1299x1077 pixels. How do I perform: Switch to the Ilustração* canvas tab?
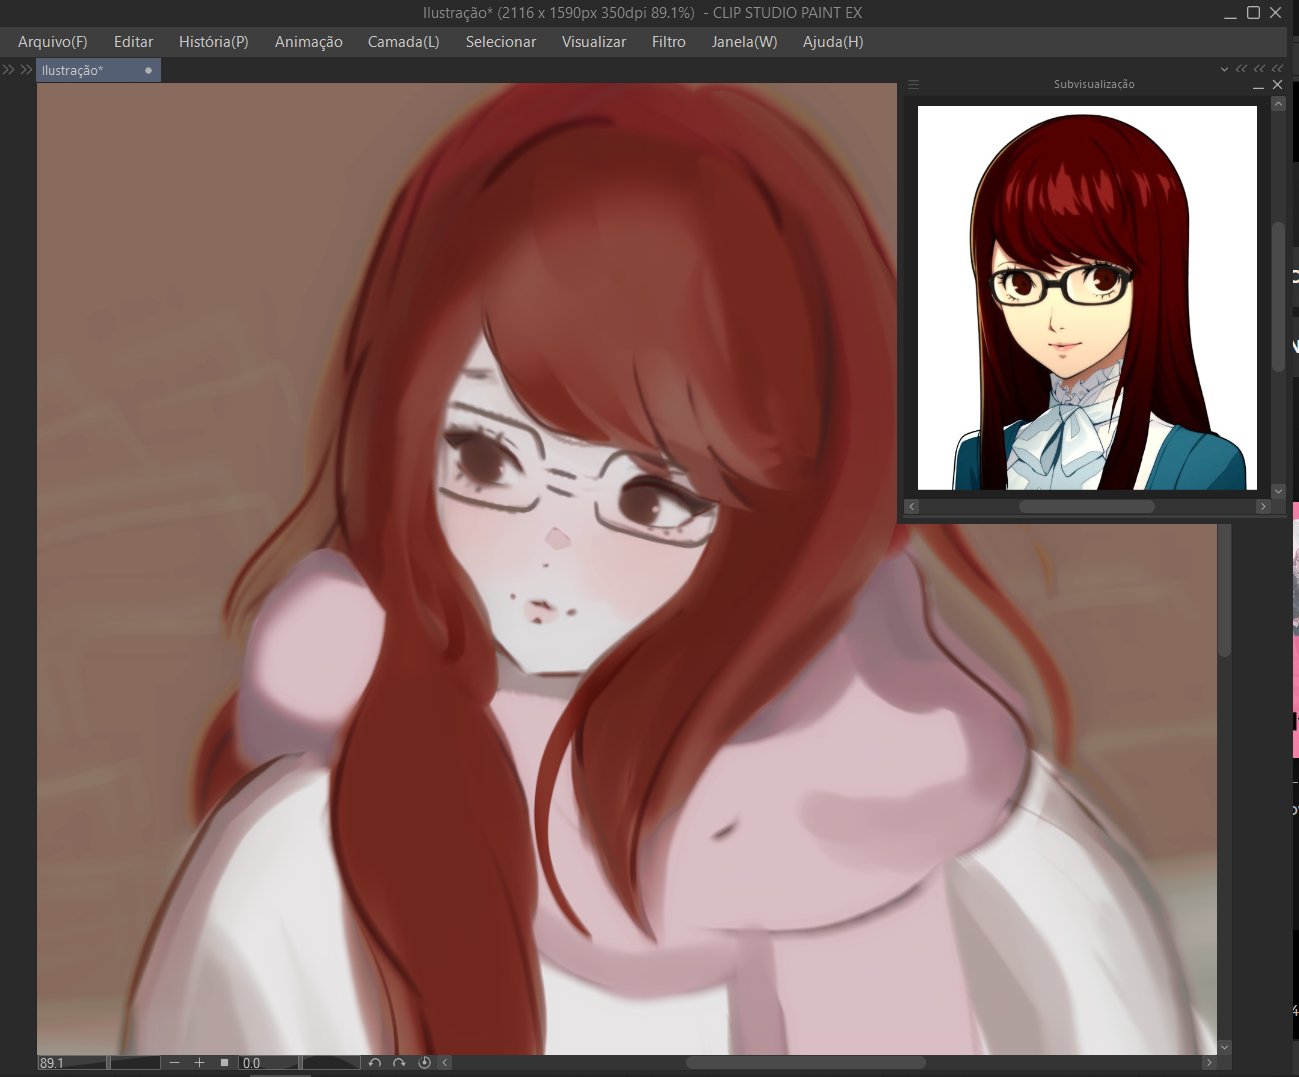click(x=98, y=70)
